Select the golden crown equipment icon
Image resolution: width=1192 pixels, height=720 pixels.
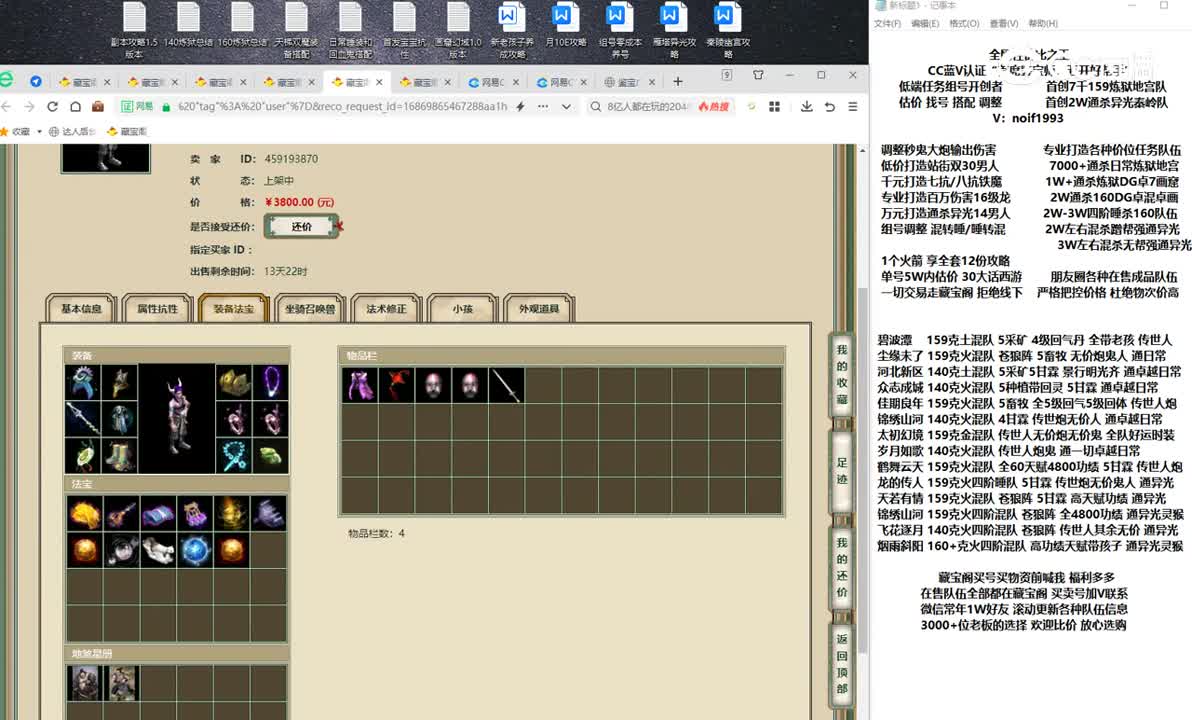pyautogui.click(x=234, y=382)
